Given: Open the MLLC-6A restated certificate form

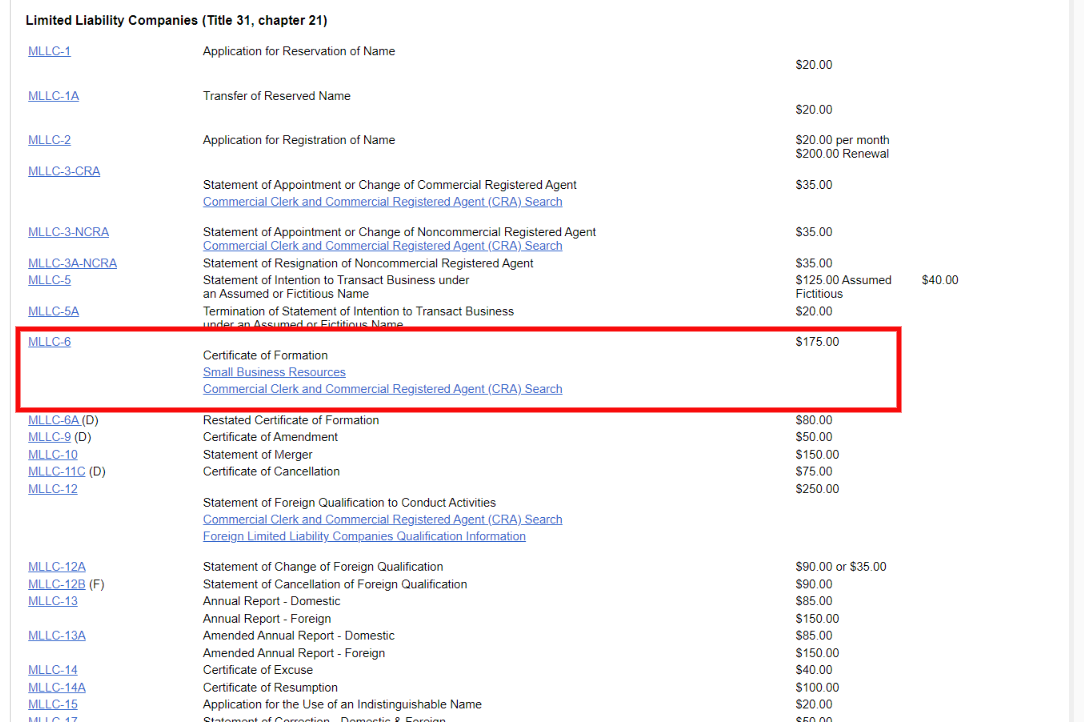Looking at the screenshot, I should coord(53,420).
